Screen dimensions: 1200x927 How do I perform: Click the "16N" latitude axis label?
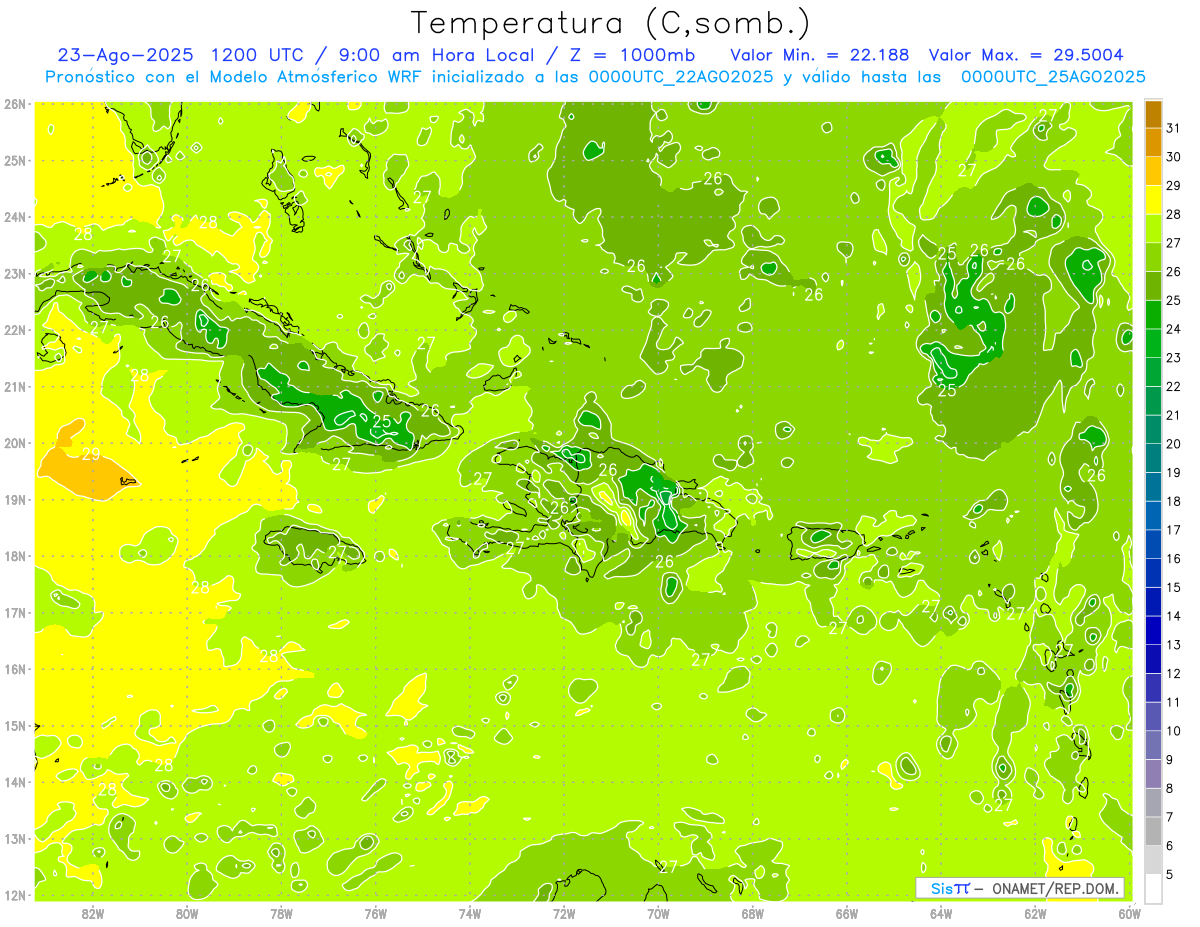(14, 669)
